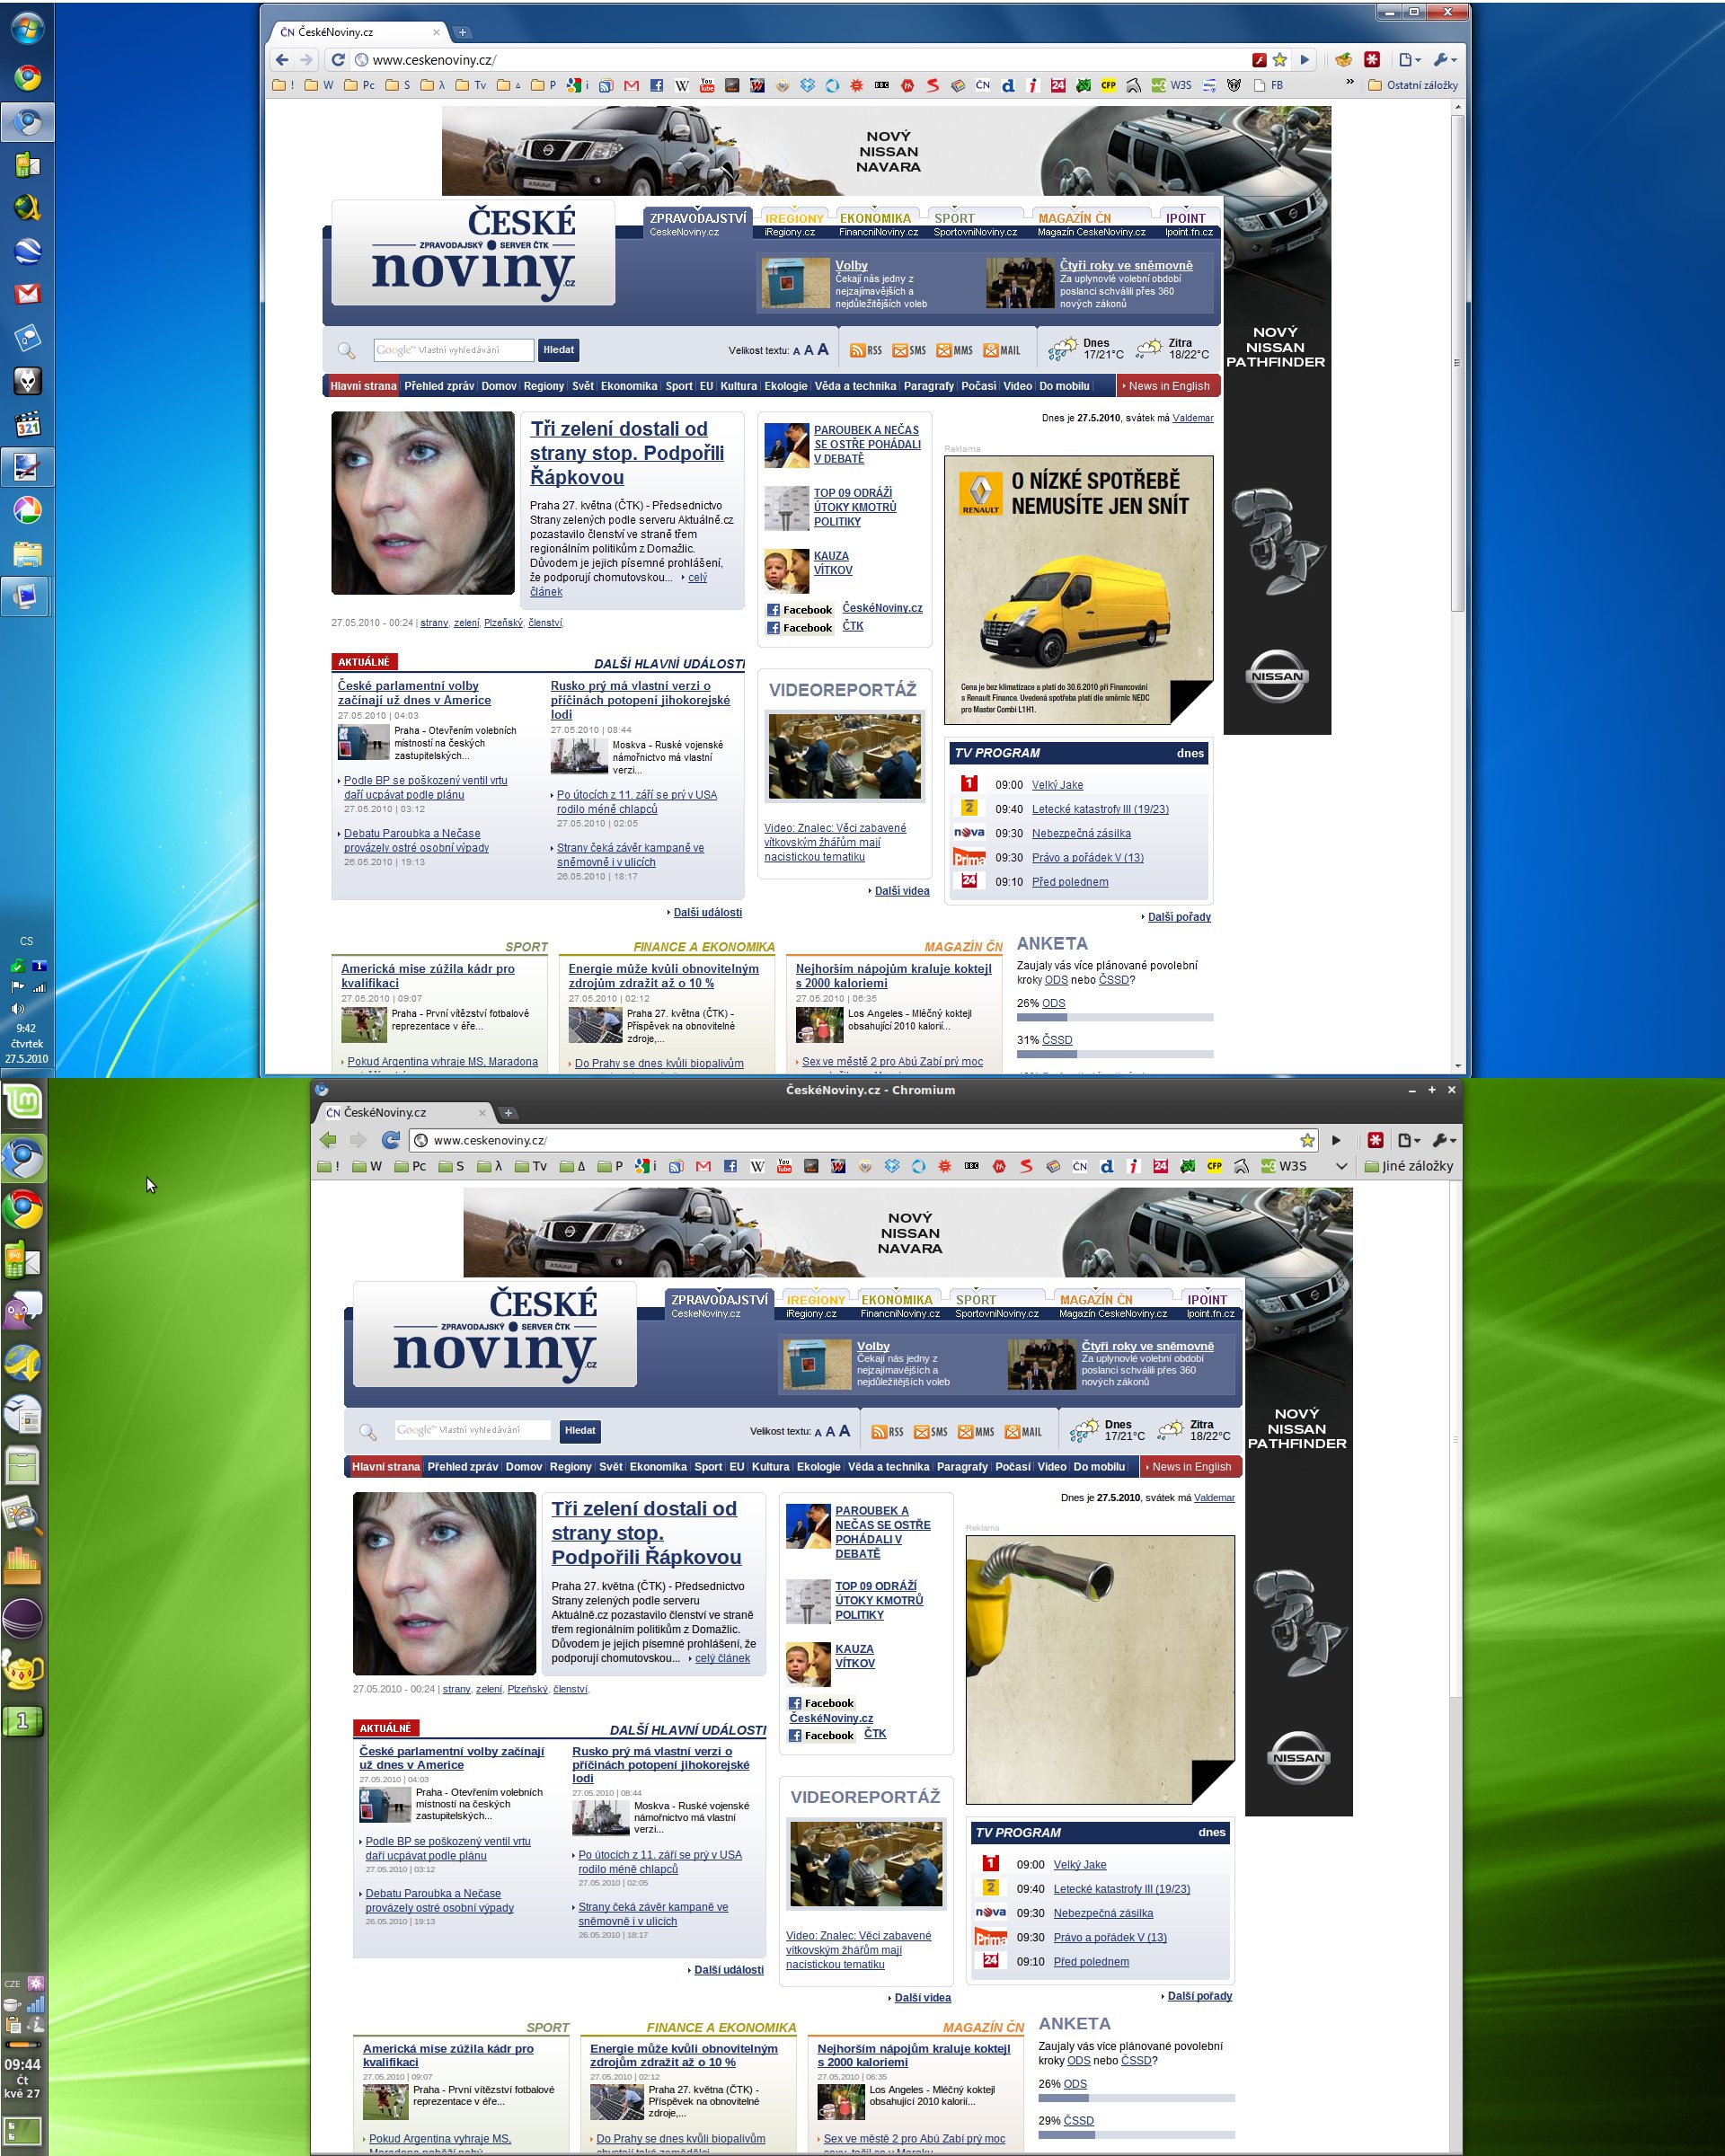The width and height of the screenshot is (1725, 2156).
Task: Select medium text size A on bottom page
Action: click(x=830, y=1432)
